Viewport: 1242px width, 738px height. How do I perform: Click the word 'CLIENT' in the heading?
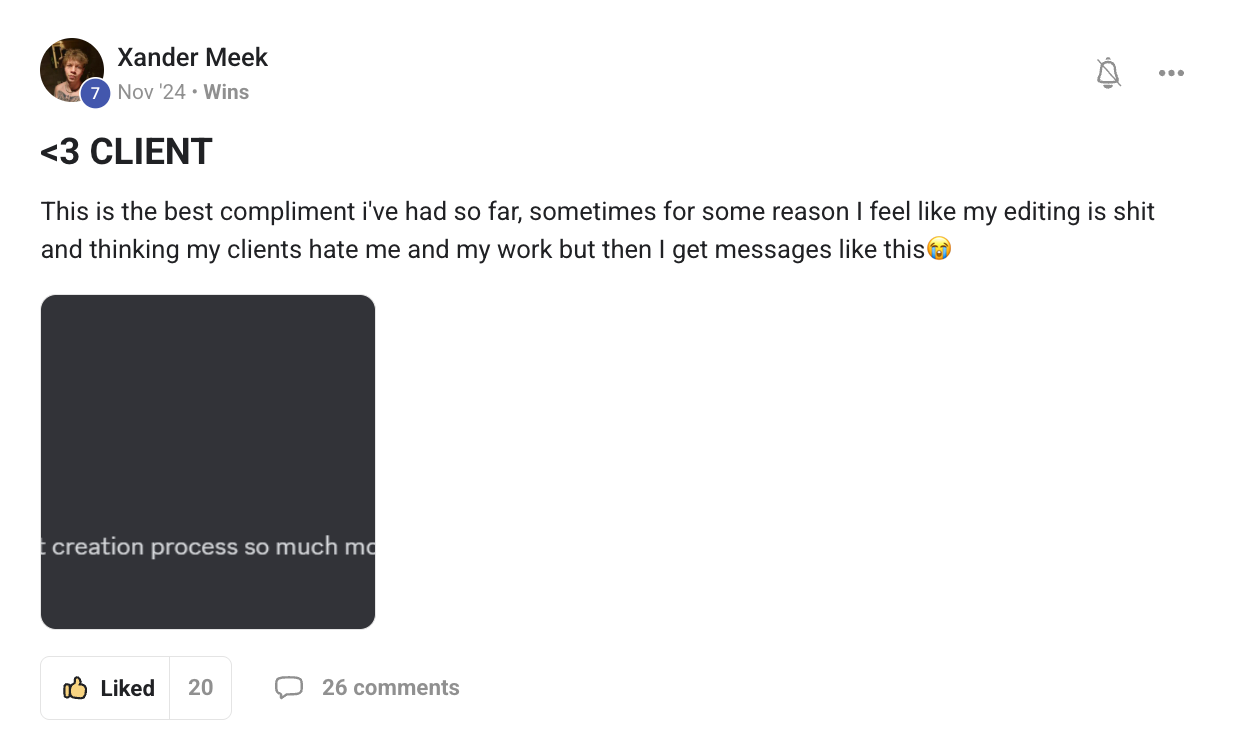[151, 152]
